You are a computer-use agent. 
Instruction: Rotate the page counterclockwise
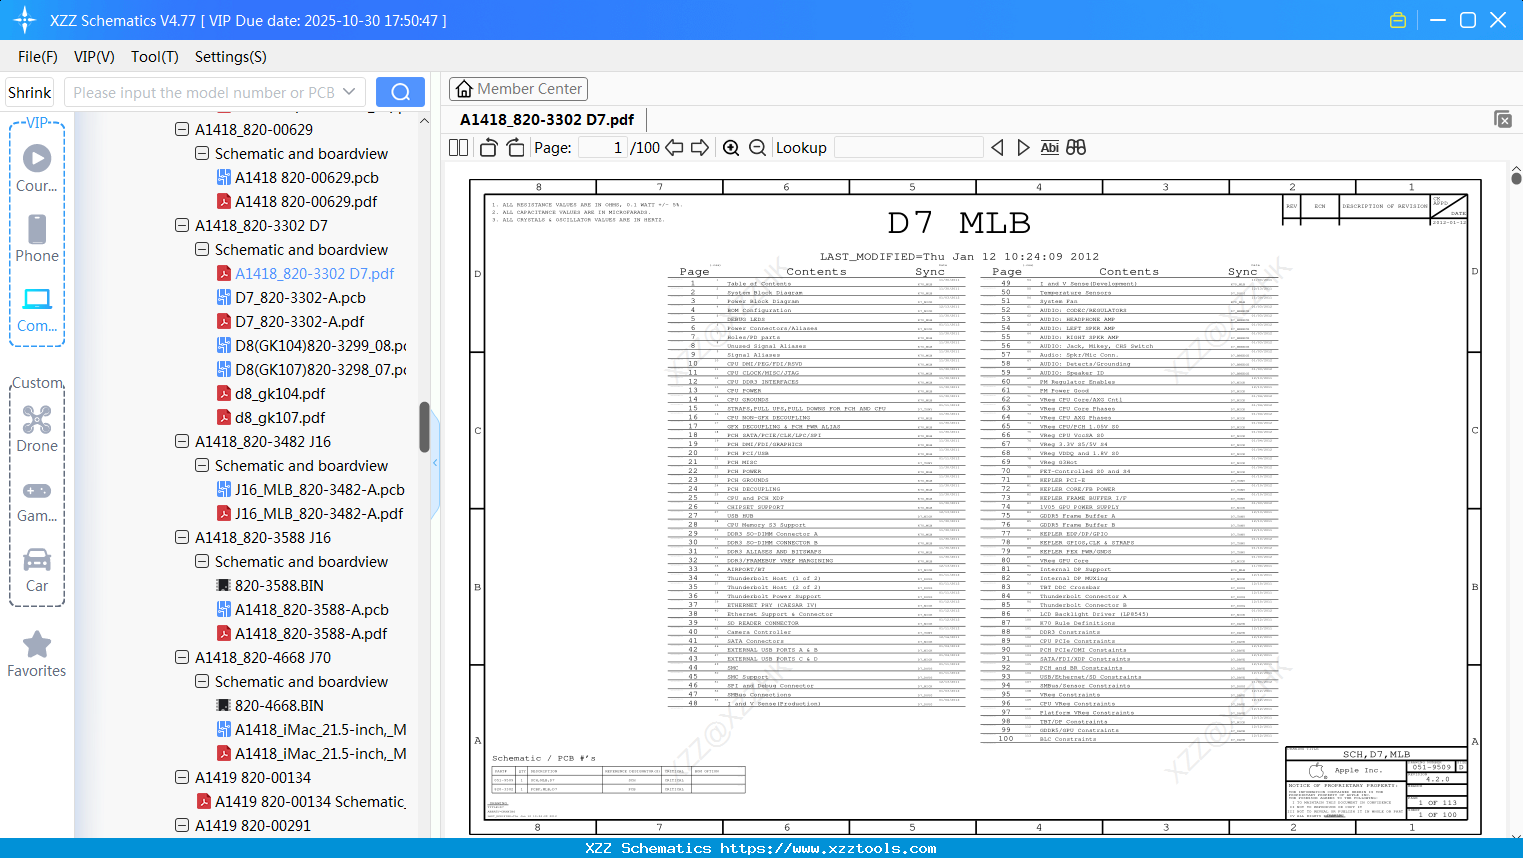tap(489, 148)
